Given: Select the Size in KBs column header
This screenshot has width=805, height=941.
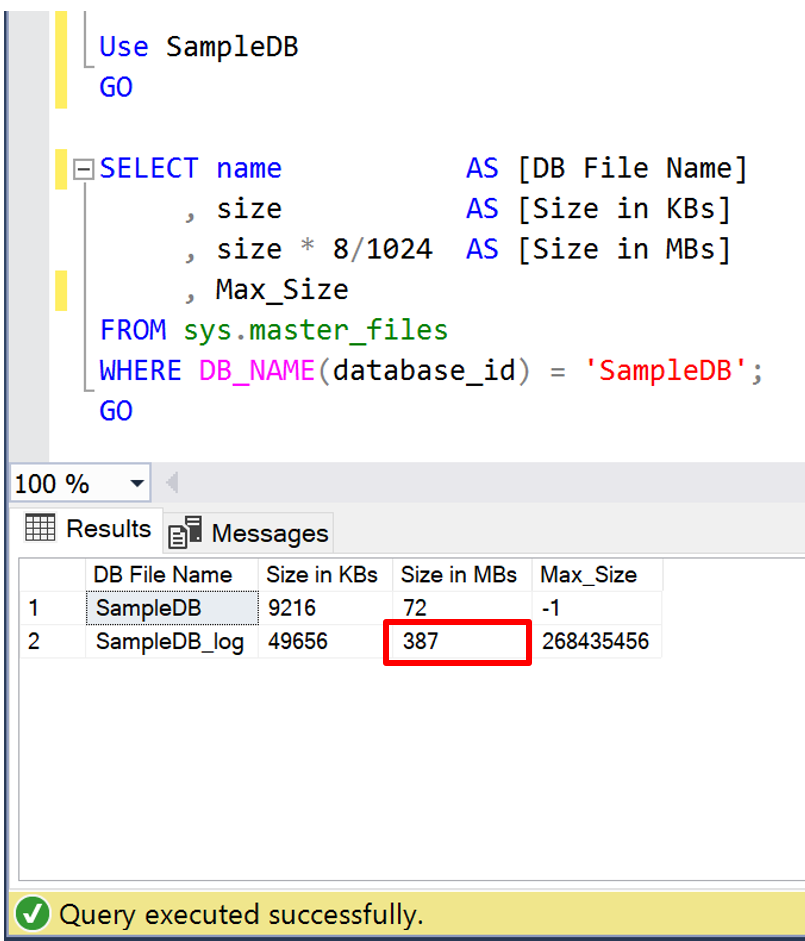Looking at the screenshot, I should tap(321, 575).
